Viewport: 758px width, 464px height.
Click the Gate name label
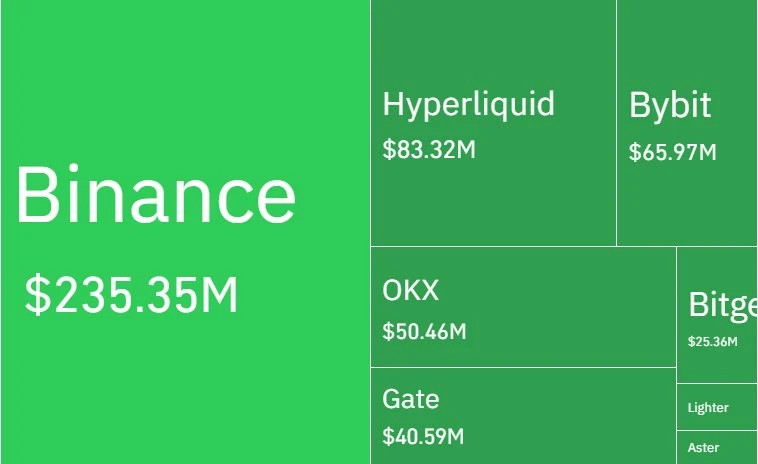(411, 399)
